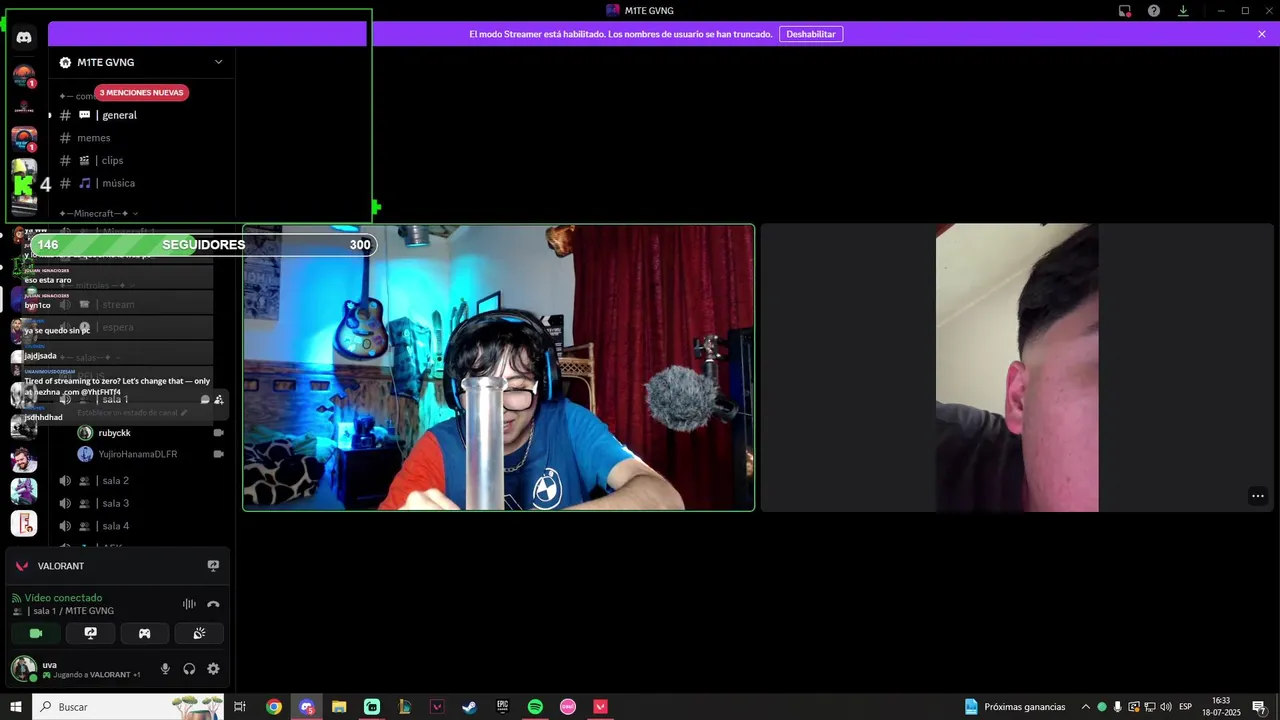Open bearded man server icon in sidebar
The image size is (1280, 720).
(x=24, y=459)
